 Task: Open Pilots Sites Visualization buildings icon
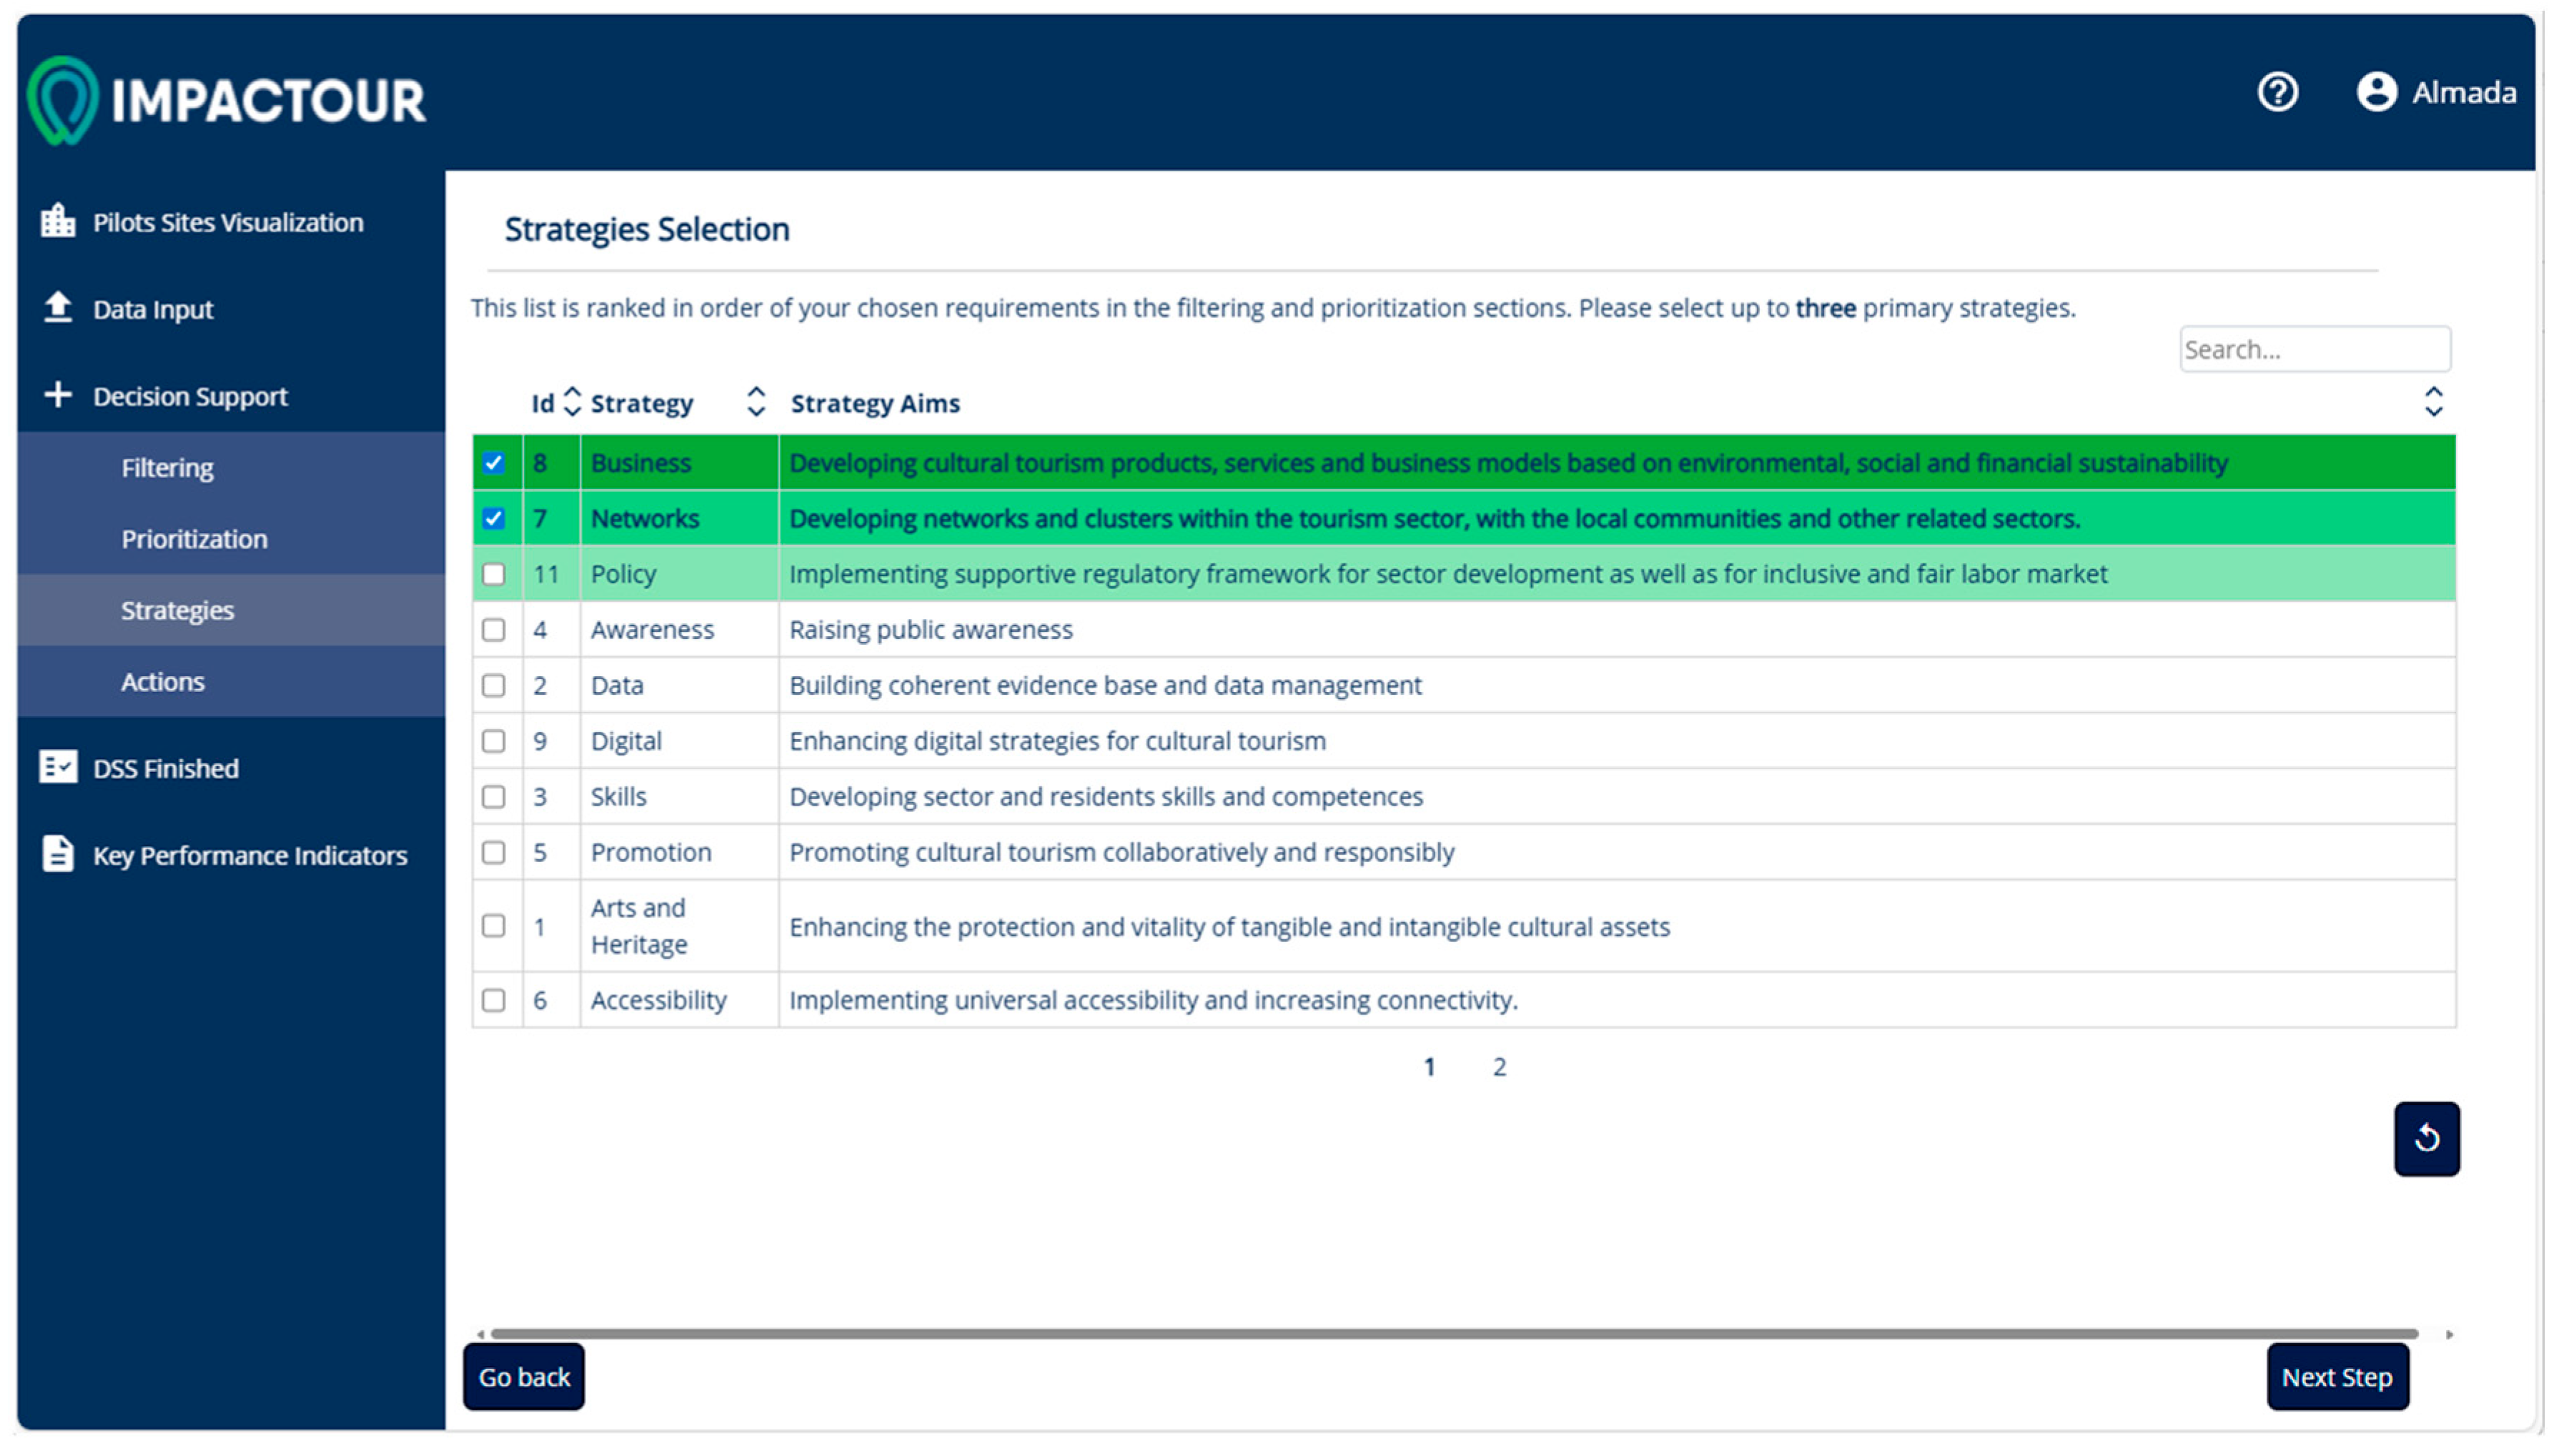click(x=58, y=221)
